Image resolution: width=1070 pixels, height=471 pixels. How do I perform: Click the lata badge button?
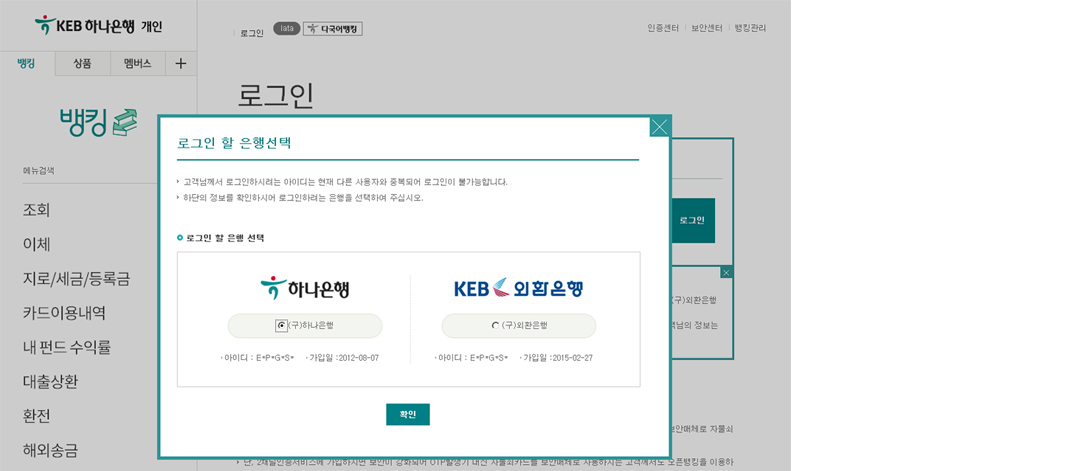[x=287, y=29]
